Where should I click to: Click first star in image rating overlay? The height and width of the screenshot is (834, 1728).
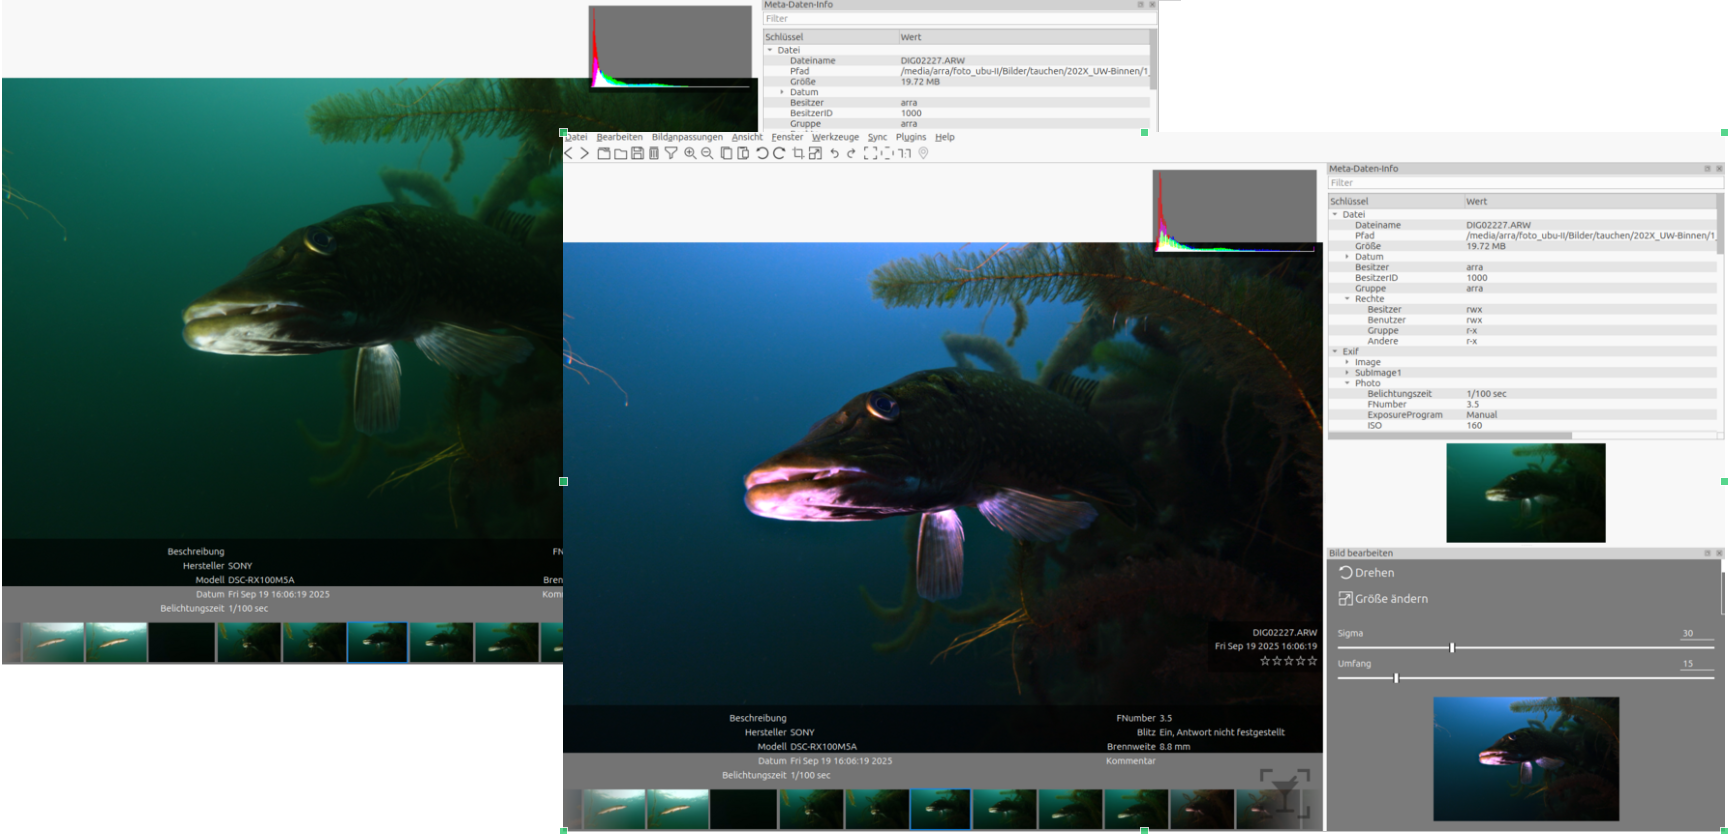click(x=1265, y=661)
